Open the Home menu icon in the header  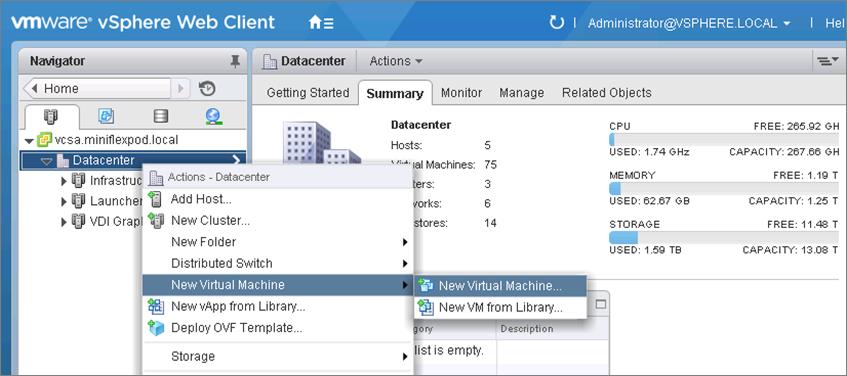point(321,23)
